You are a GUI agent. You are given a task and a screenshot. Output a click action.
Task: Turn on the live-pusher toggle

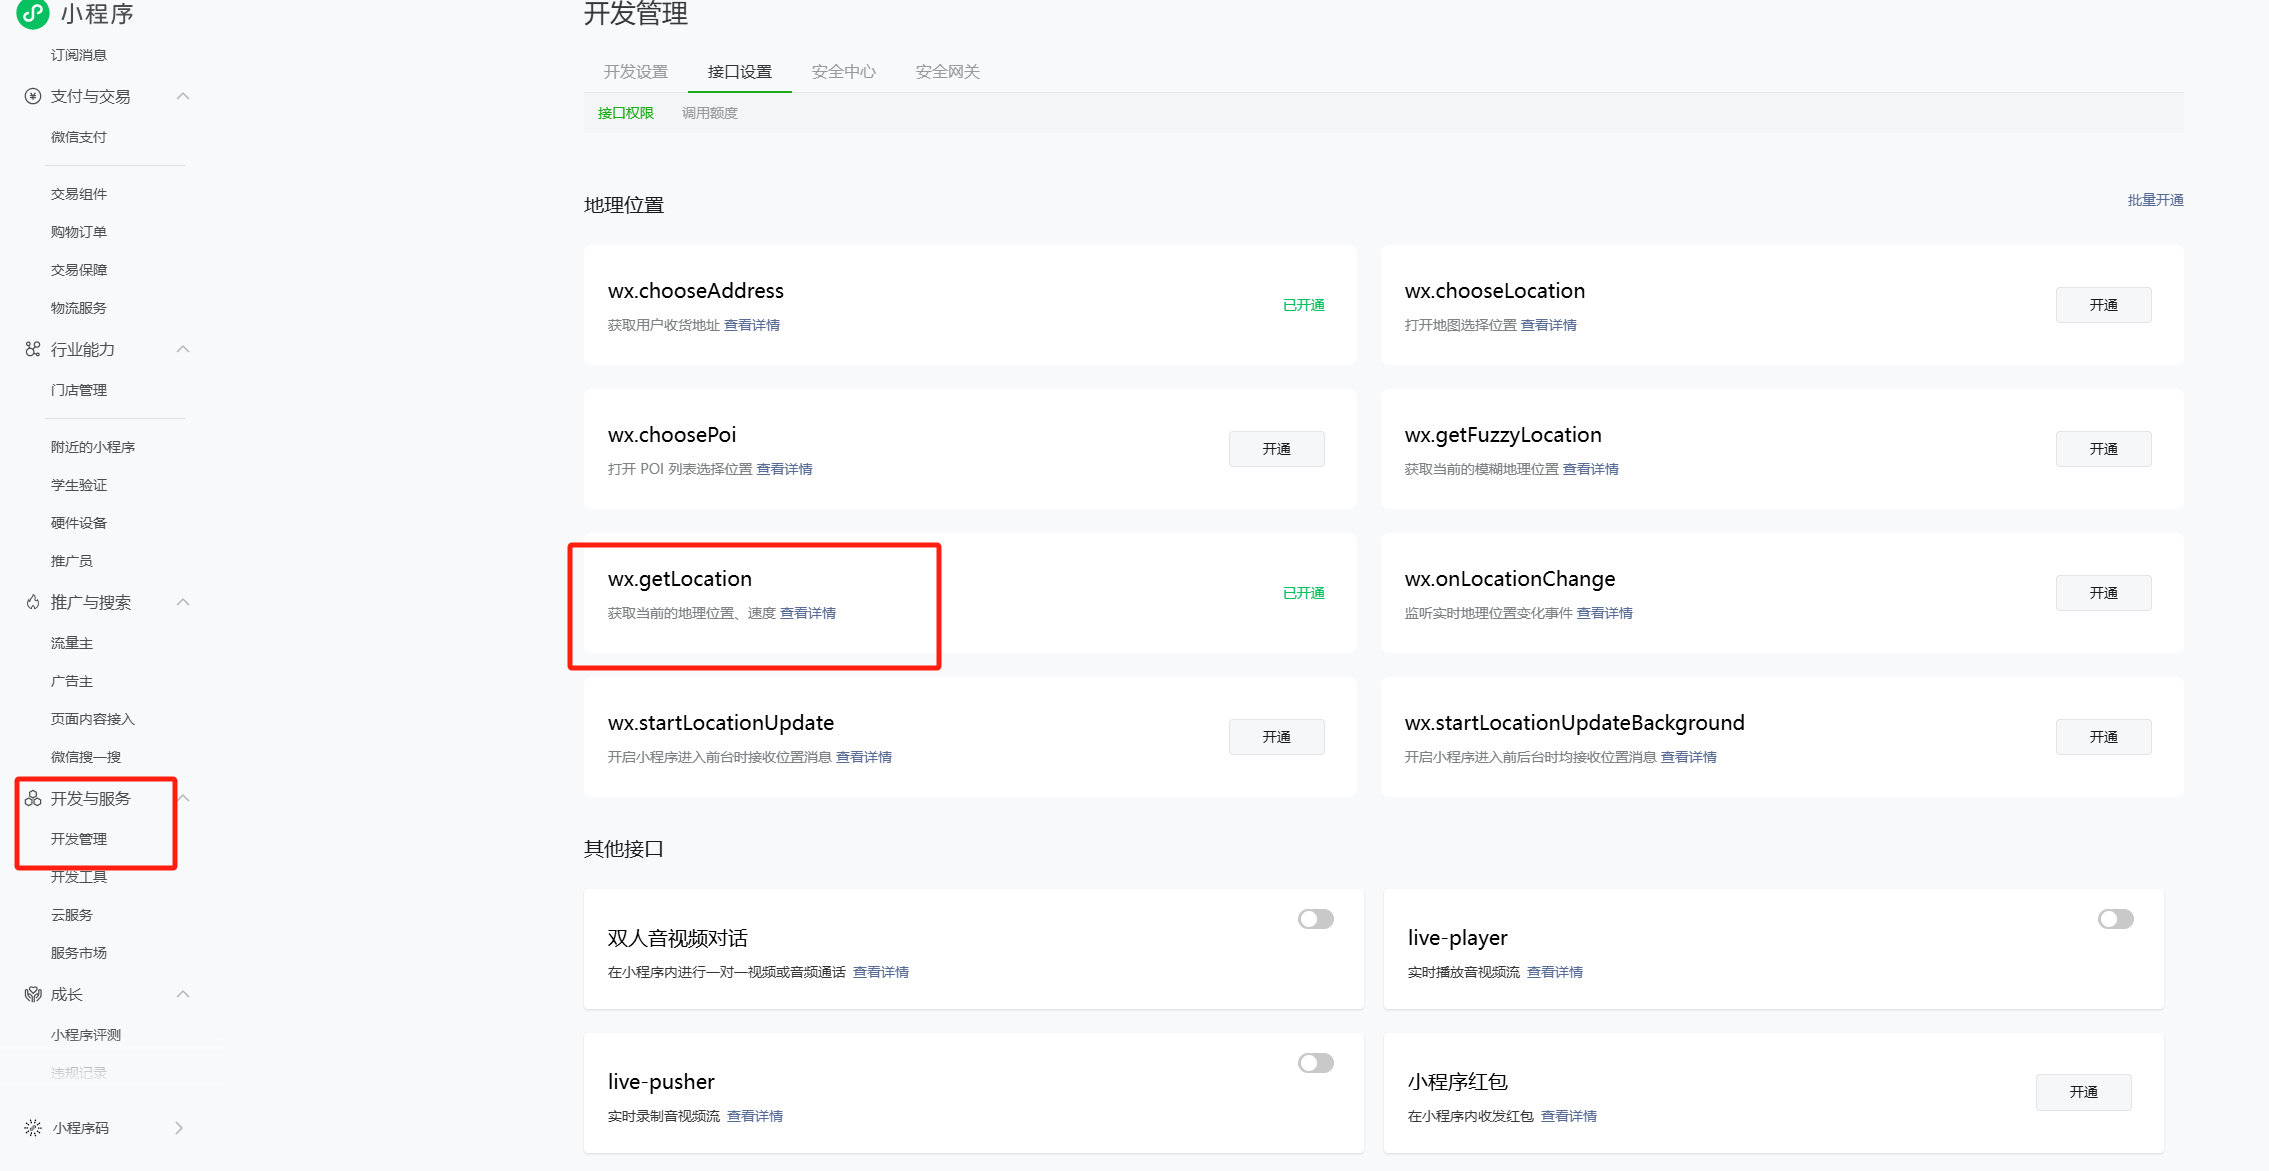click(x=1315, y=1063)
